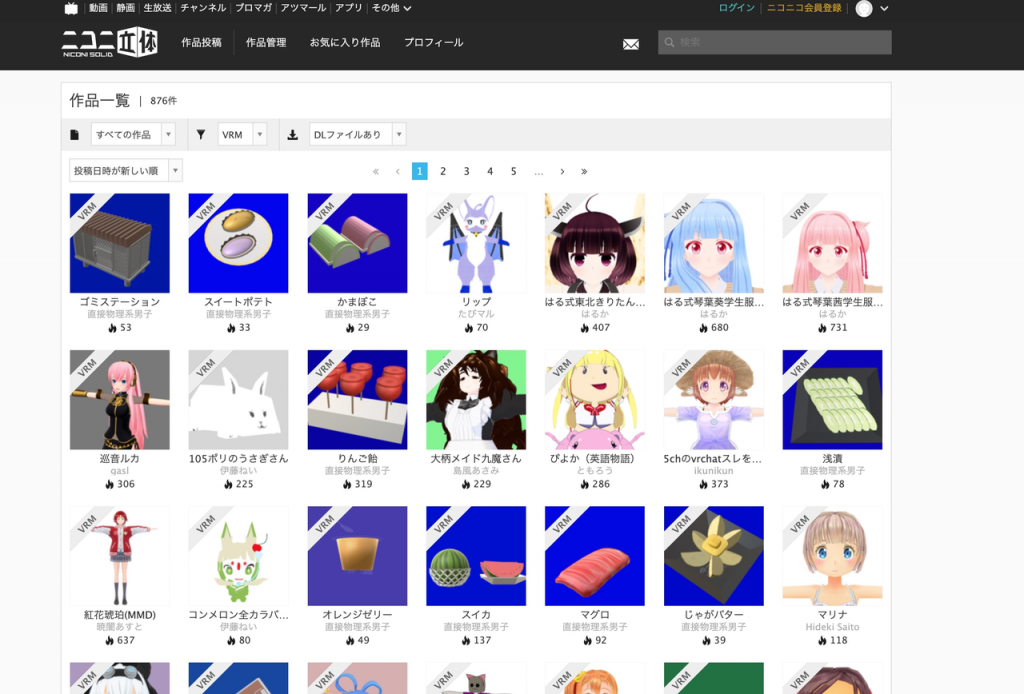Click author ikunikun link
1024x694 pixels.
[x=714, y=471]
